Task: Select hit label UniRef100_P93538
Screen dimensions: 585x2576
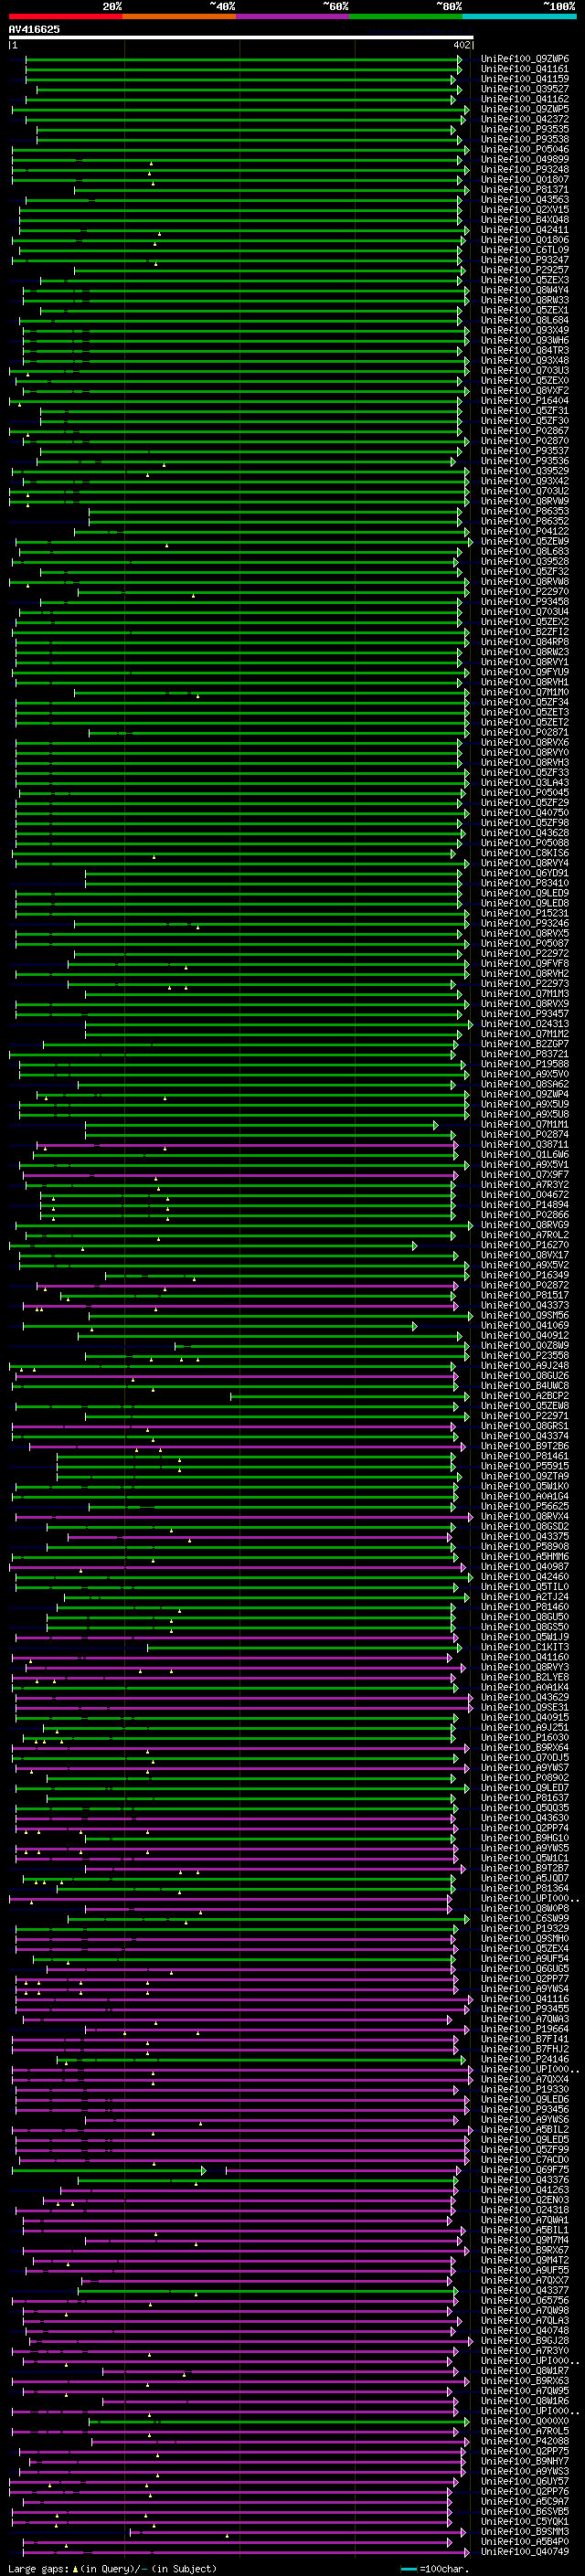Action: pyautogui.click(x=525, y=139)
